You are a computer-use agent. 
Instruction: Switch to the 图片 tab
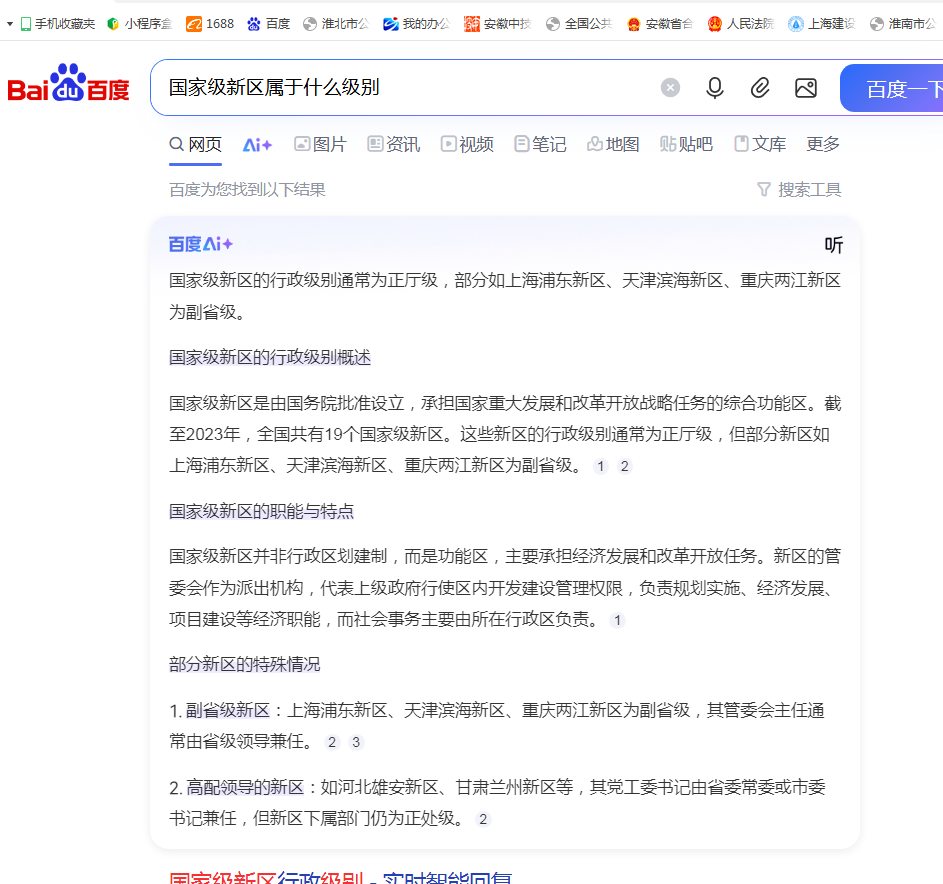320,144
